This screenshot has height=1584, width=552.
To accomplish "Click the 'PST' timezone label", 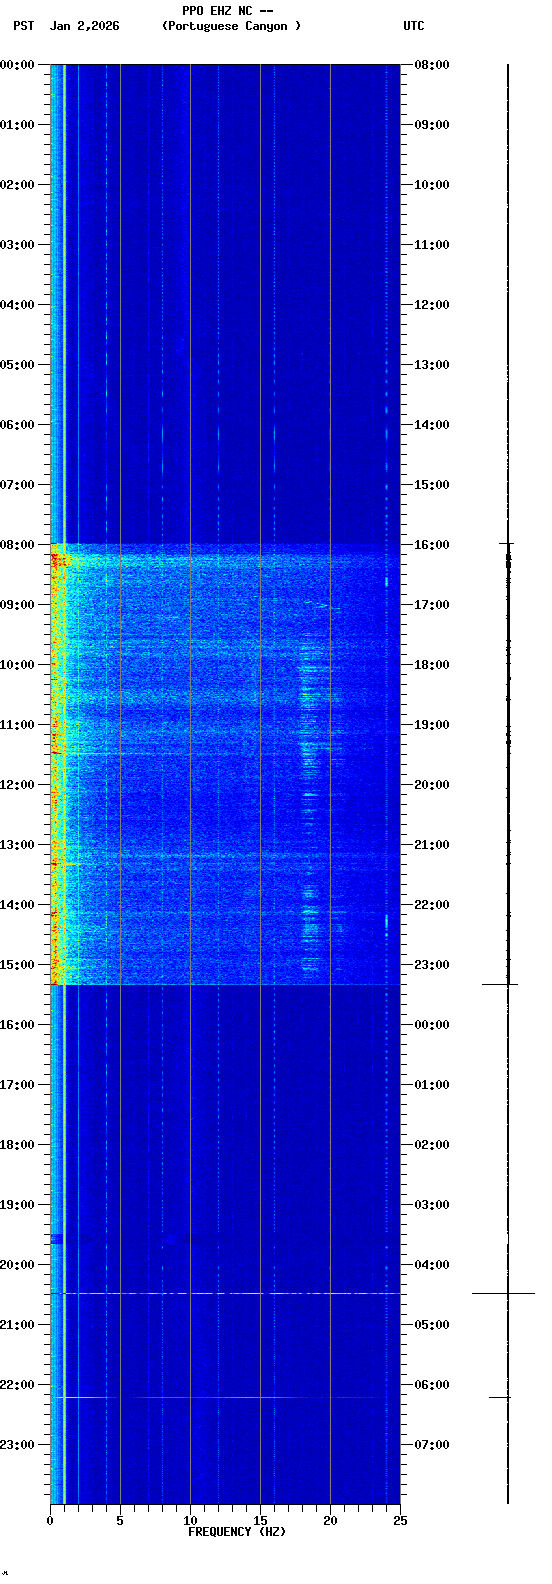I will point(24,26).
